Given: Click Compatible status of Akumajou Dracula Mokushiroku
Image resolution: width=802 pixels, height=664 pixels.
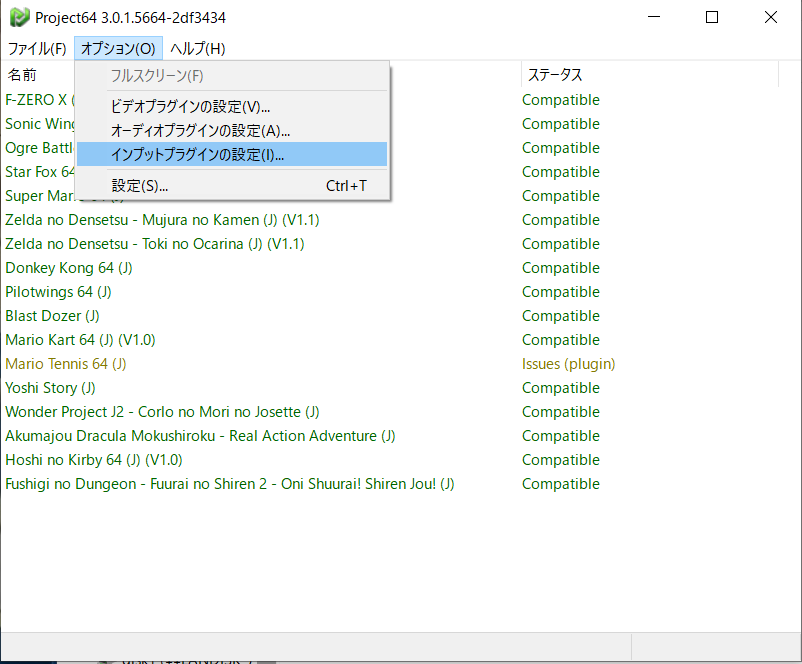Looking at the screenshot, I should [x=561, y=436].
